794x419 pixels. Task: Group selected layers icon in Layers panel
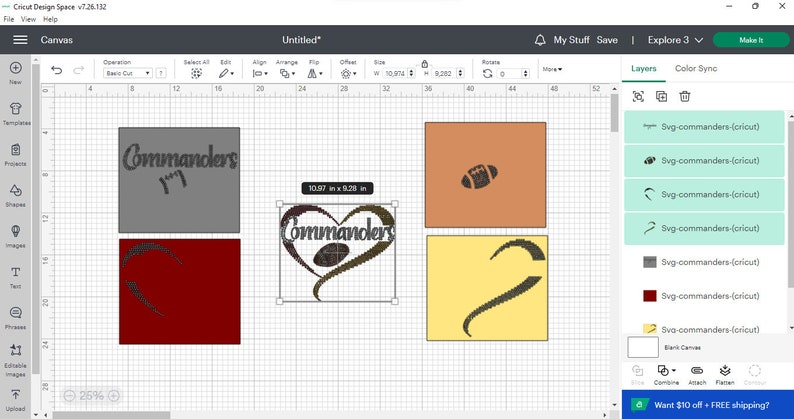click(x=638, y=96)
